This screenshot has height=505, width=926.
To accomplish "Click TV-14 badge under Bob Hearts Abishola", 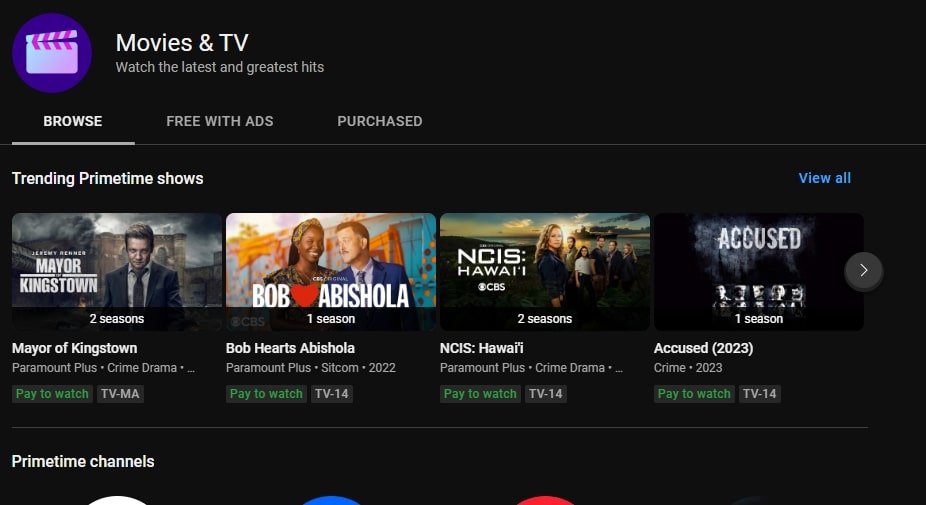I will 332,394.
